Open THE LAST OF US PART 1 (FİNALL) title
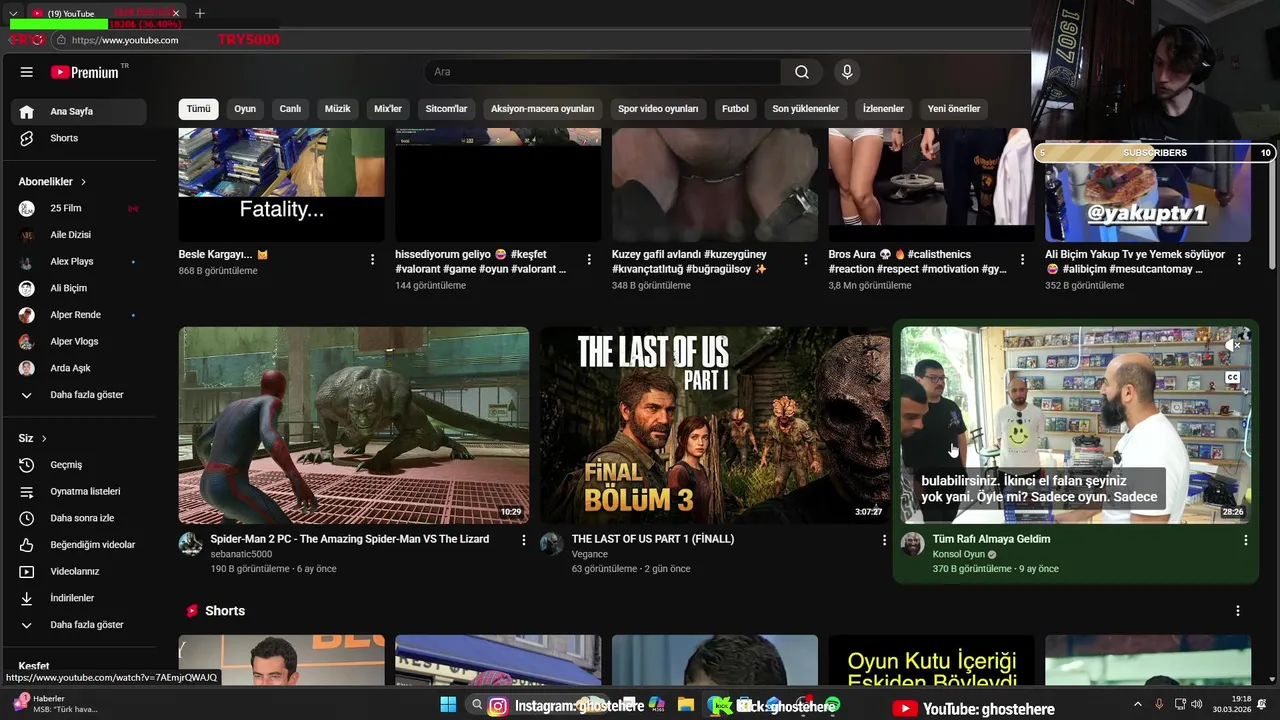Viewport: 1280px width, 720px height. pos(653,539)
